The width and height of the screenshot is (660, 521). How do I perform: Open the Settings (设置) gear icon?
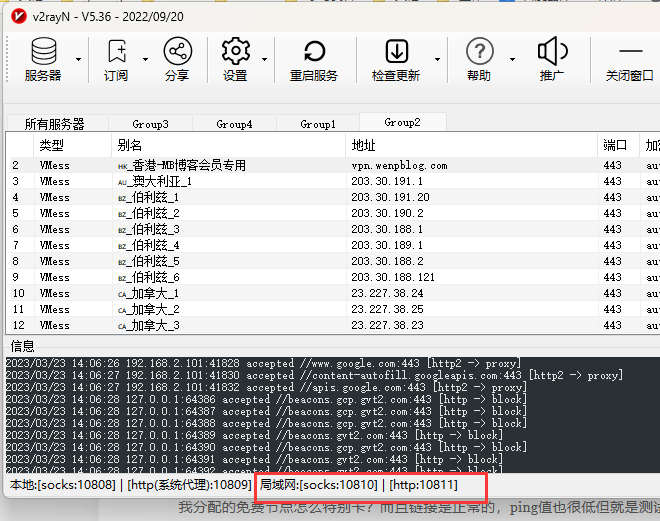235,51
